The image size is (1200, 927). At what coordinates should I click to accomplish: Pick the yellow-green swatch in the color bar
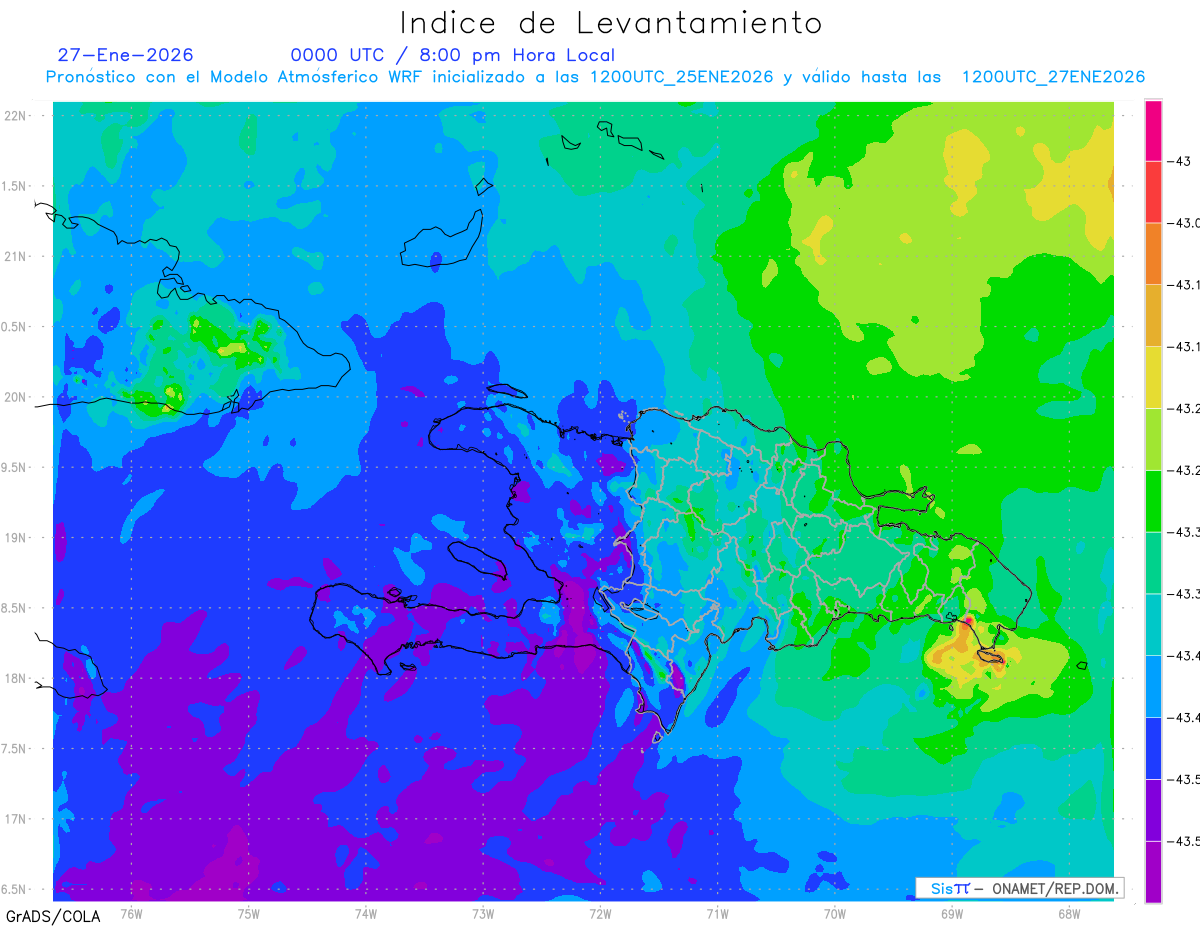[x=1153, y=439]
